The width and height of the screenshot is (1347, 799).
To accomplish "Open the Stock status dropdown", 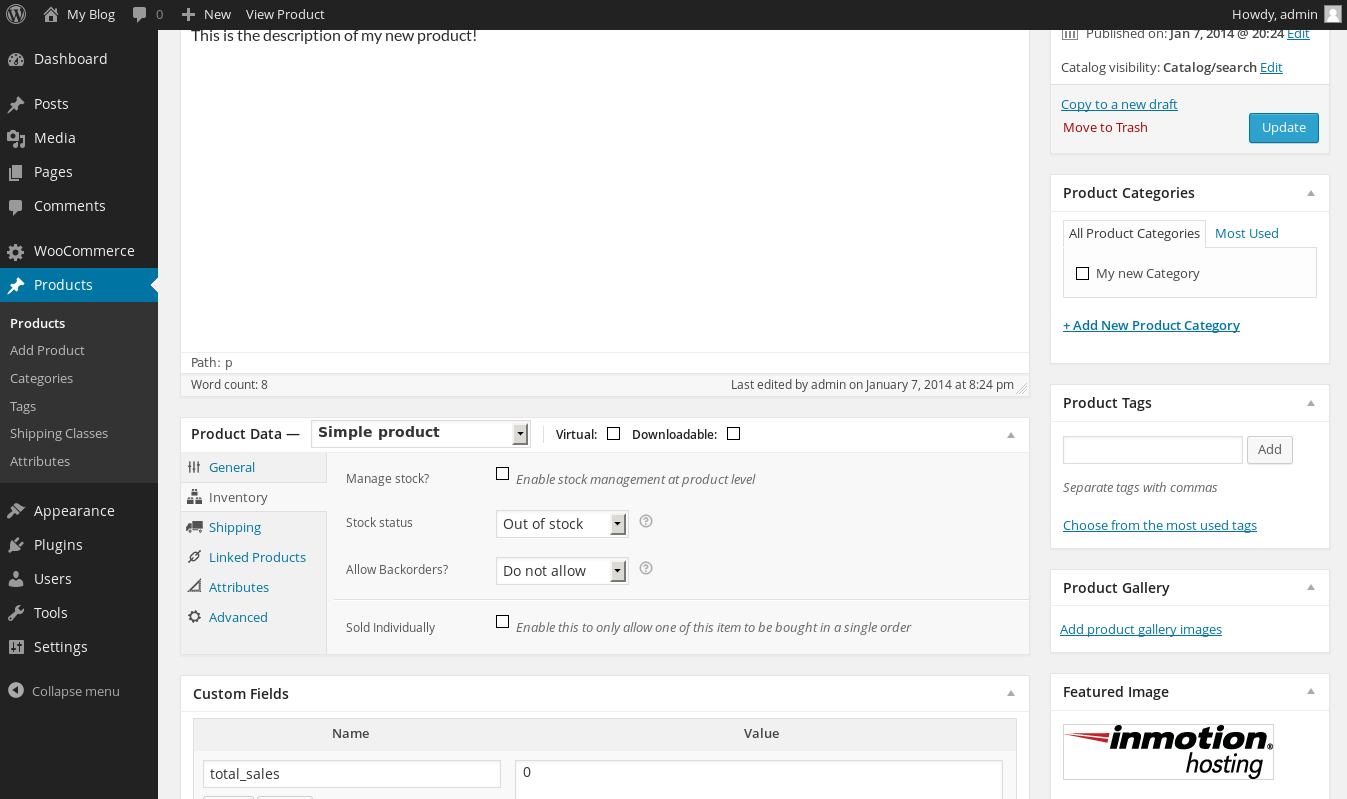I will [x=561, y=524].
